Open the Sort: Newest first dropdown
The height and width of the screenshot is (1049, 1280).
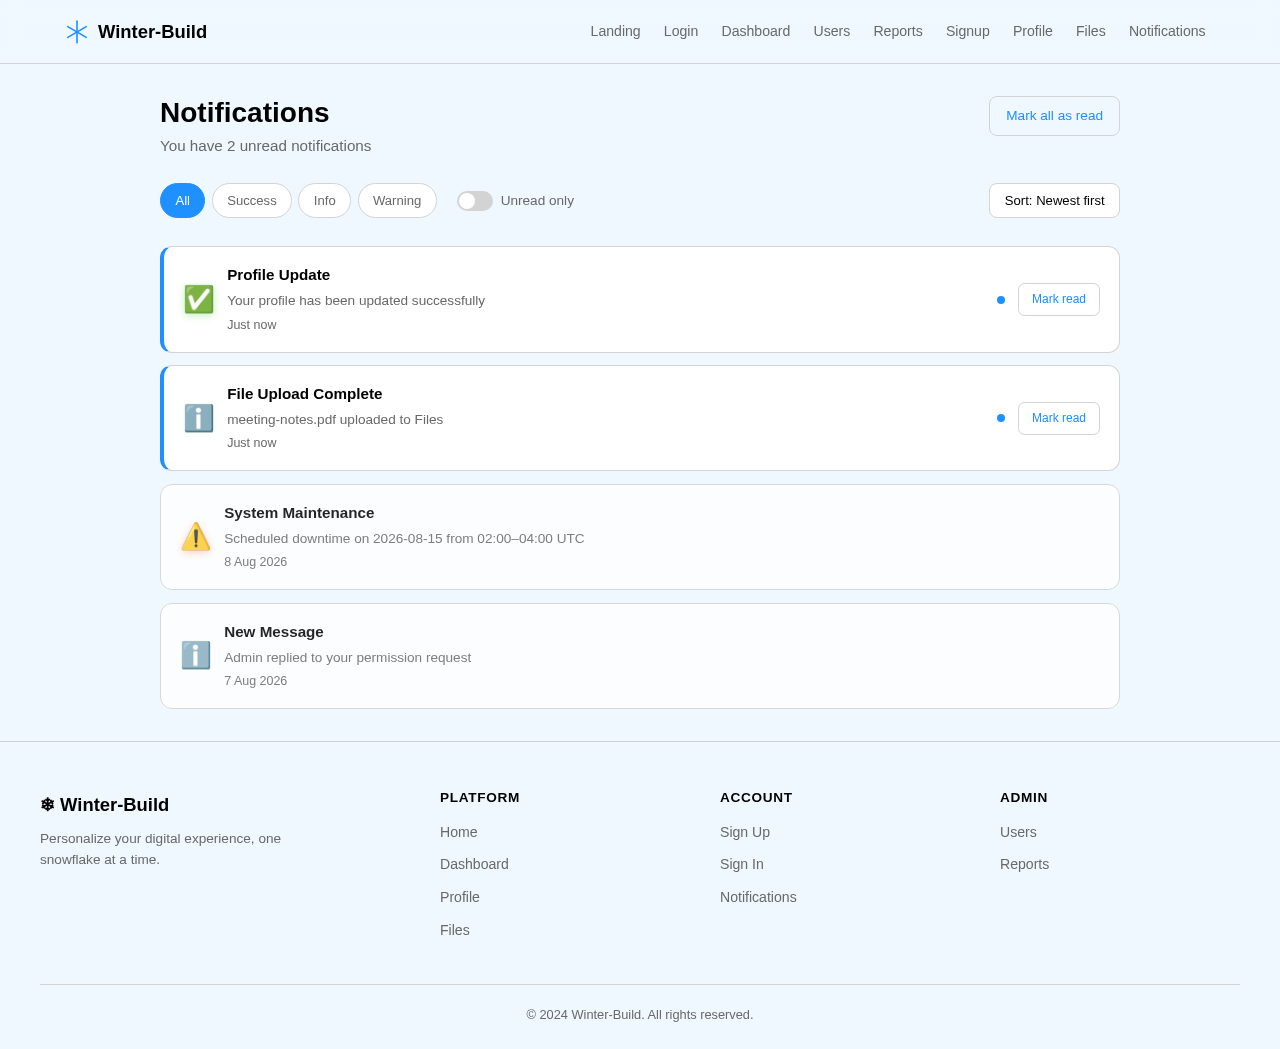1054,200
